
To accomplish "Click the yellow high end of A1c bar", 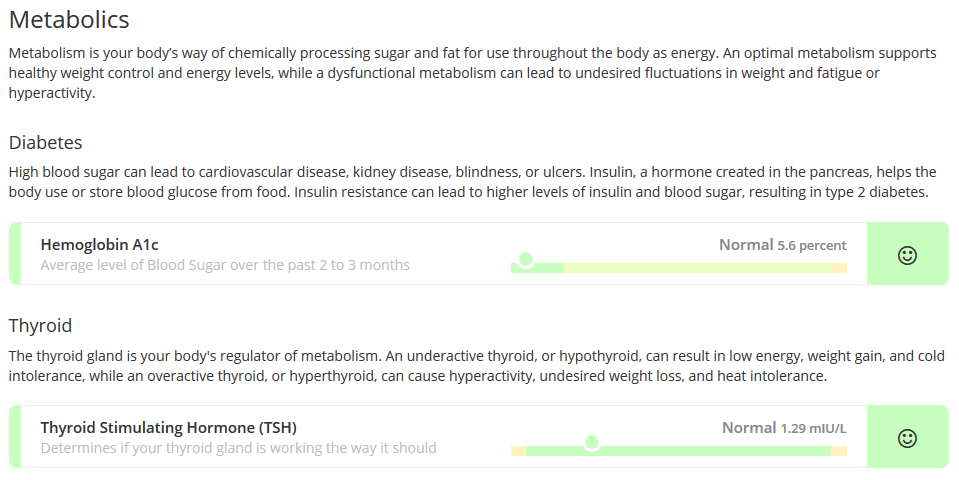I will tap(839, 268).
